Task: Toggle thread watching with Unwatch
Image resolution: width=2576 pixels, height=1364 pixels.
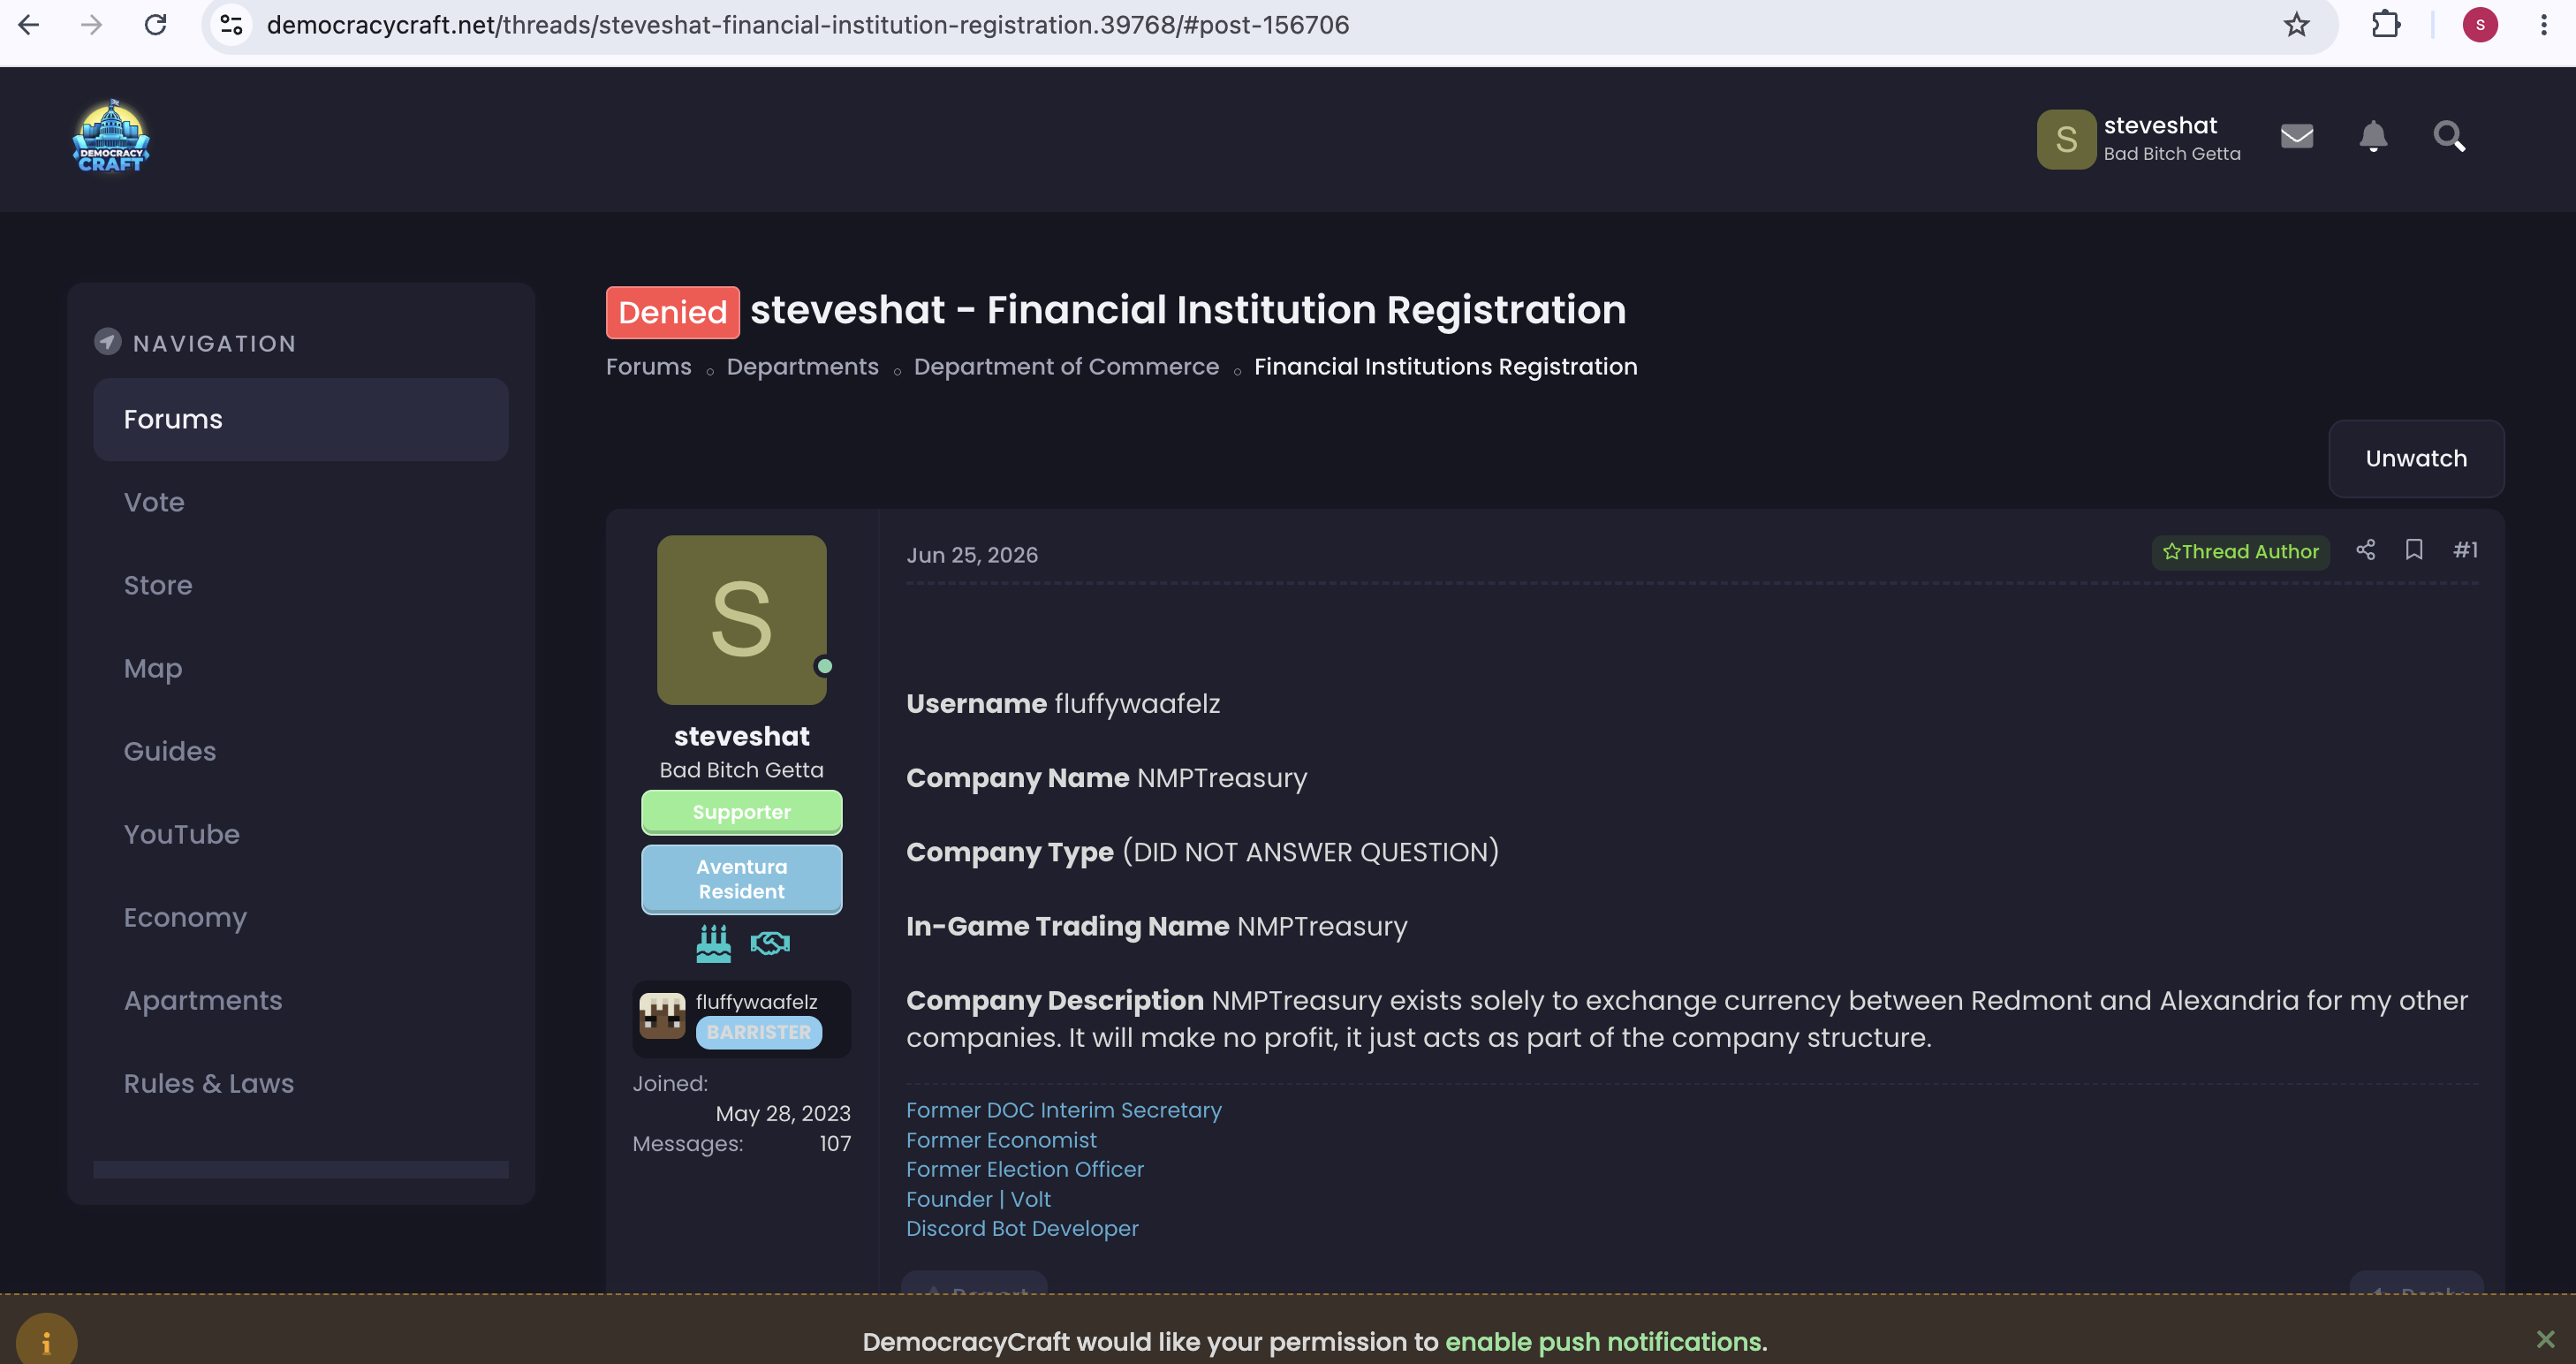Action: pos(2416,459)
